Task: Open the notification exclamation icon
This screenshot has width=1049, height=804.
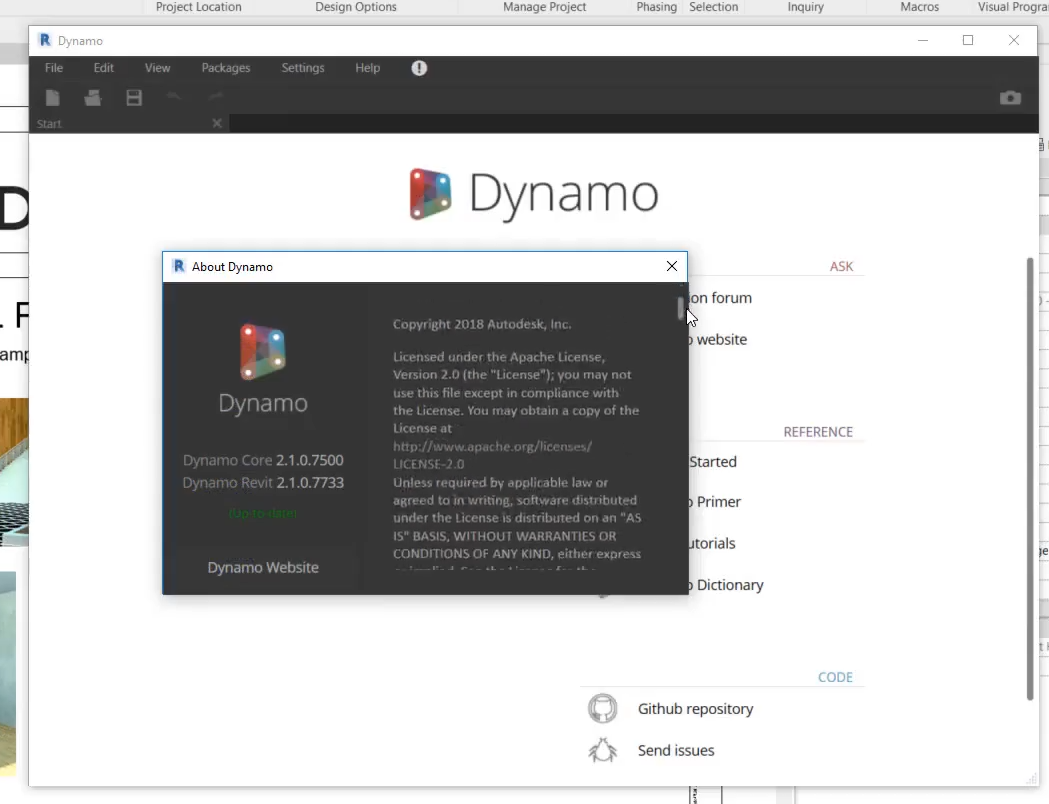Action: 419,68
